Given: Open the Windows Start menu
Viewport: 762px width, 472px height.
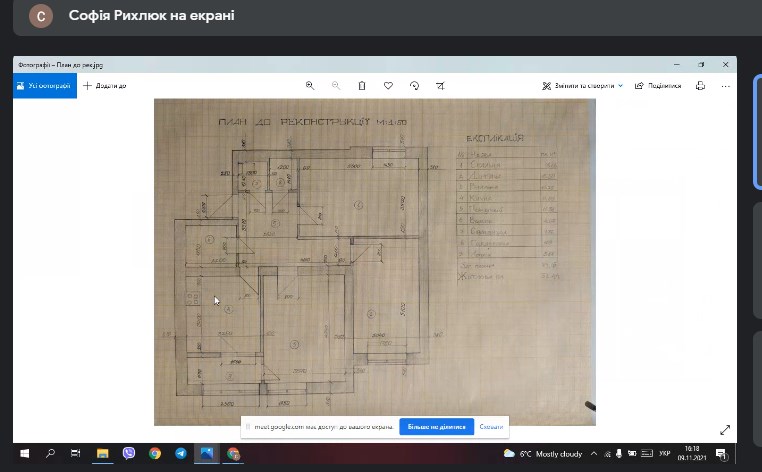Looking at the screenshot, I should (24, 454).
